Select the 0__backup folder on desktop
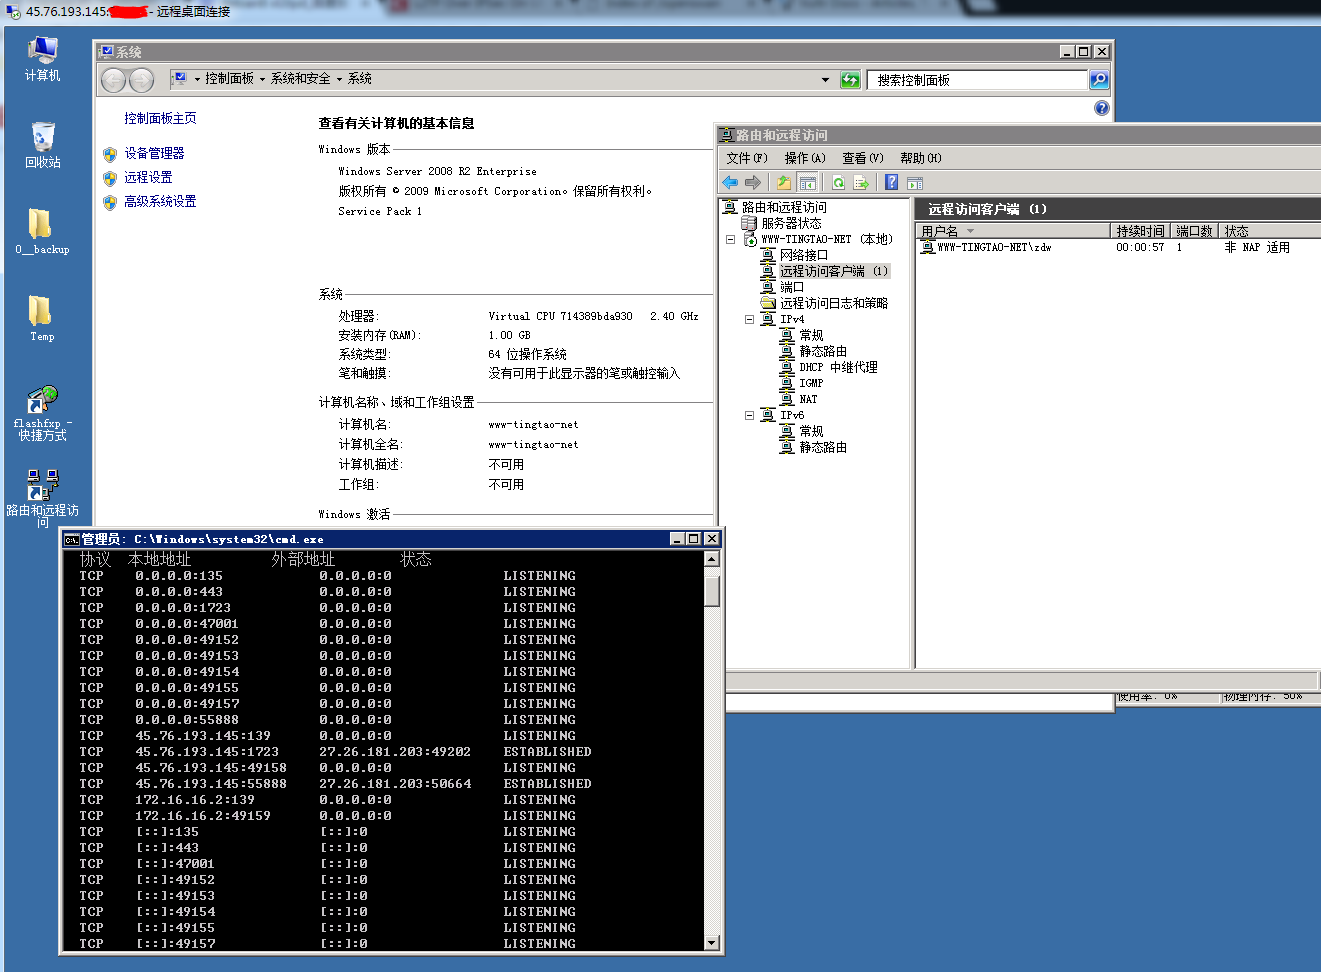 coord(42,232)
